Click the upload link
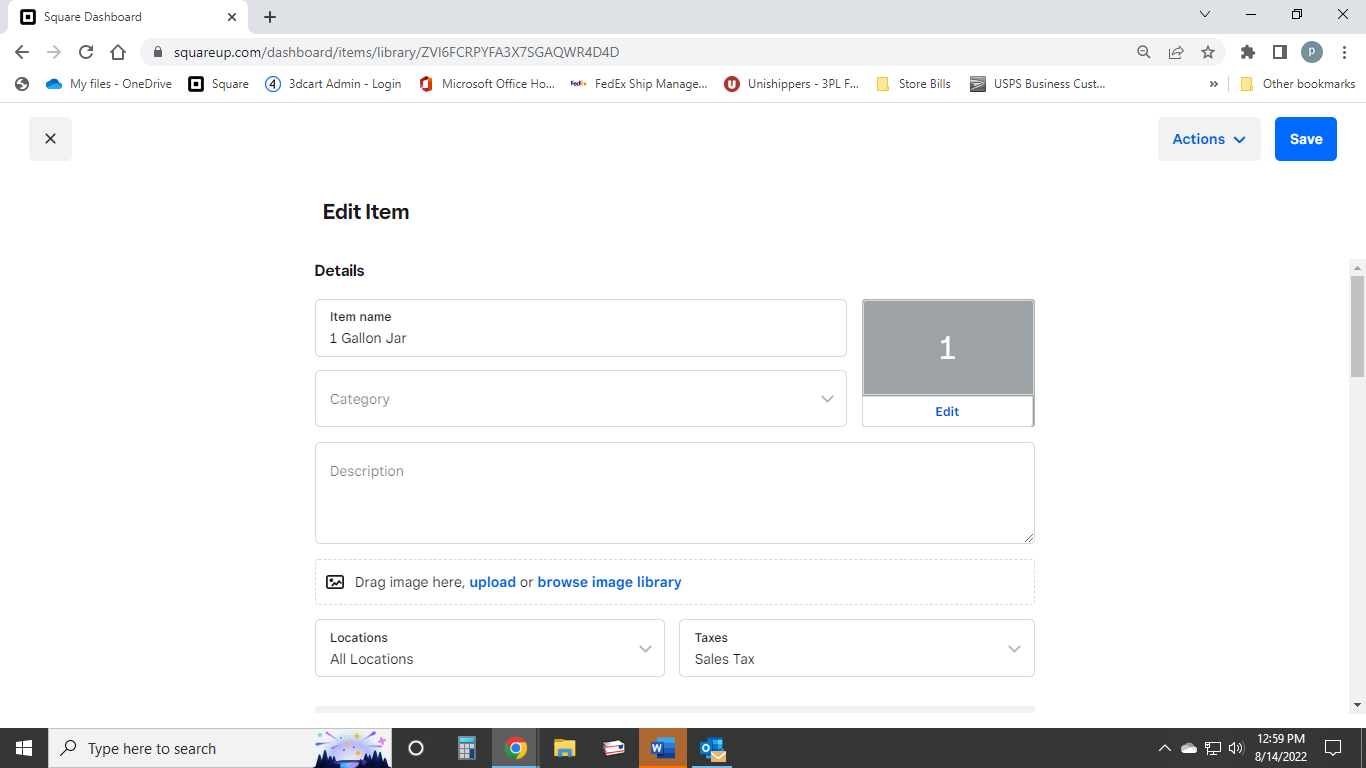1366x768 pixels. tap(493, 582)
